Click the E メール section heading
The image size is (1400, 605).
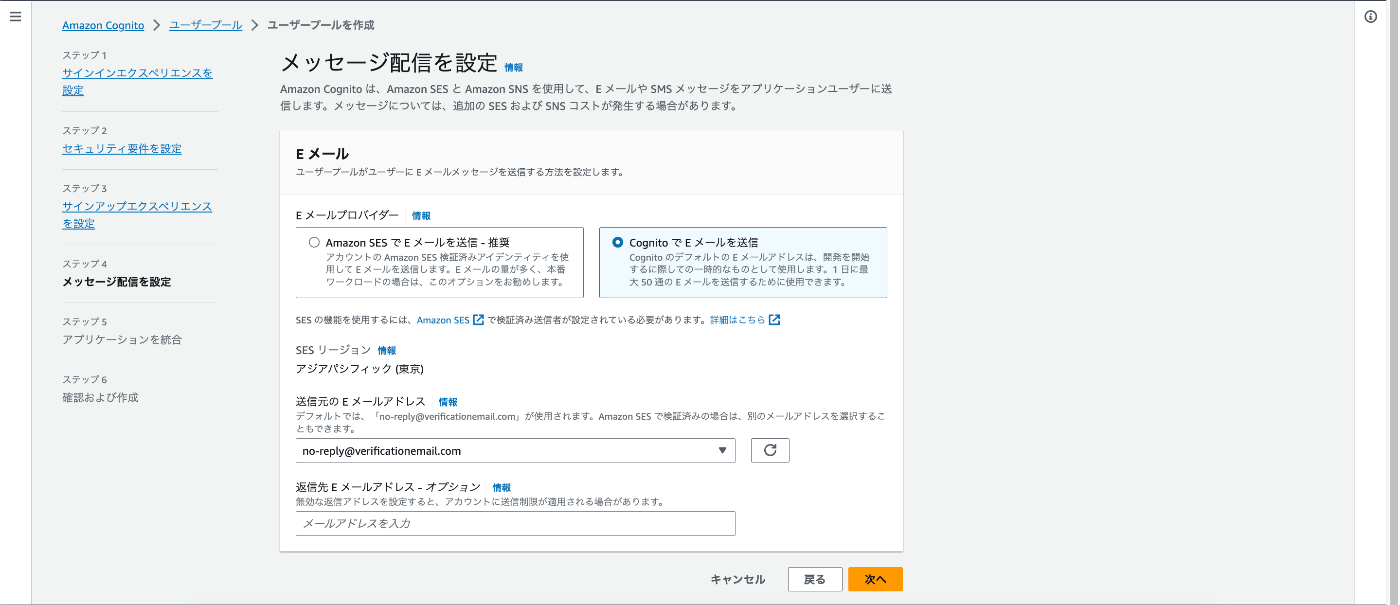(x=323, y=154)
